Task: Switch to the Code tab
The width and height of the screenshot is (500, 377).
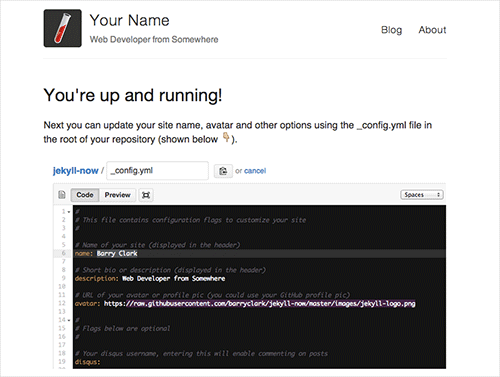Action: point(85,195)
